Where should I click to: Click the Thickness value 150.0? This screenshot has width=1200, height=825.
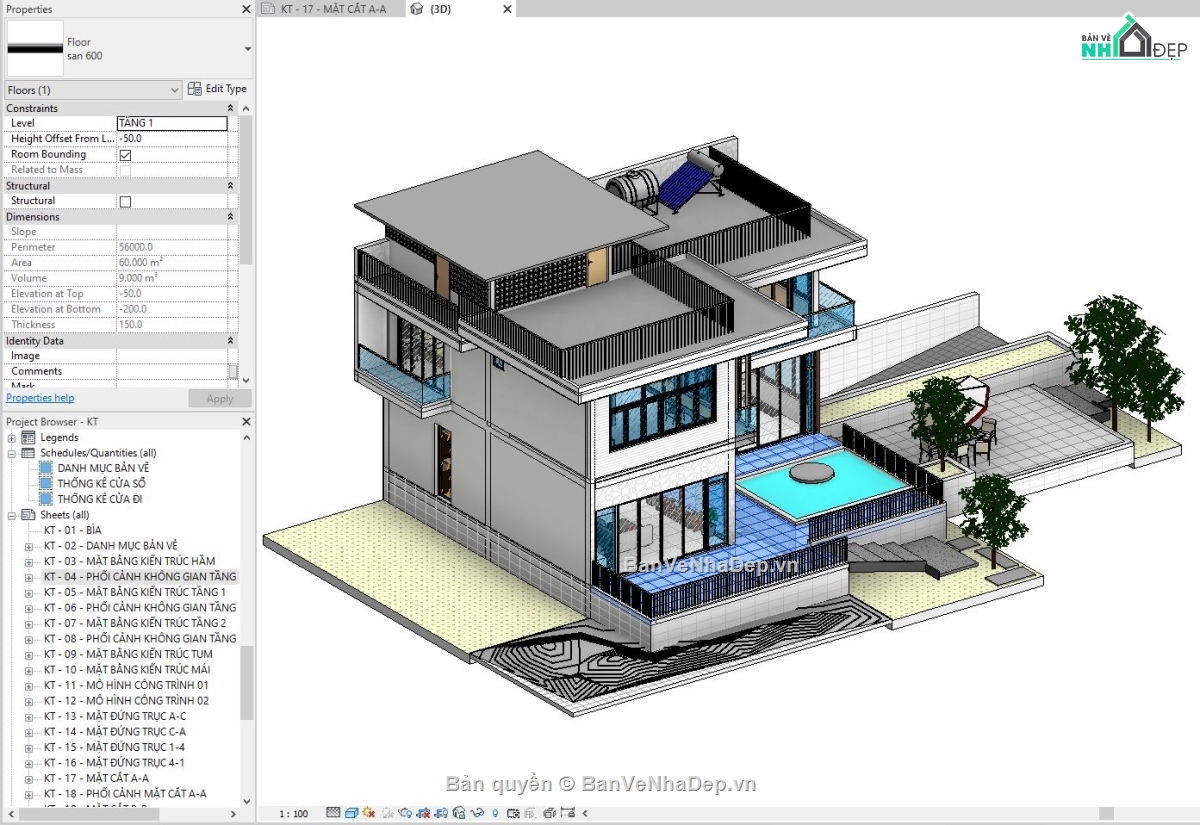pyautogui.click(x=172, y=325)
